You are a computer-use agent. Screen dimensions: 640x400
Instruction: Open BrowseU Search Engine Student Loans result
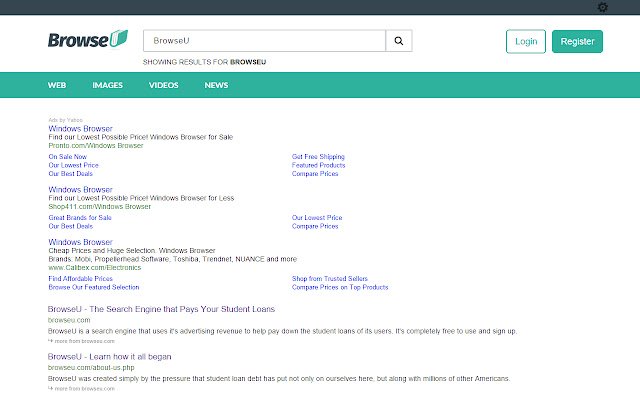(x=161, y=309)
